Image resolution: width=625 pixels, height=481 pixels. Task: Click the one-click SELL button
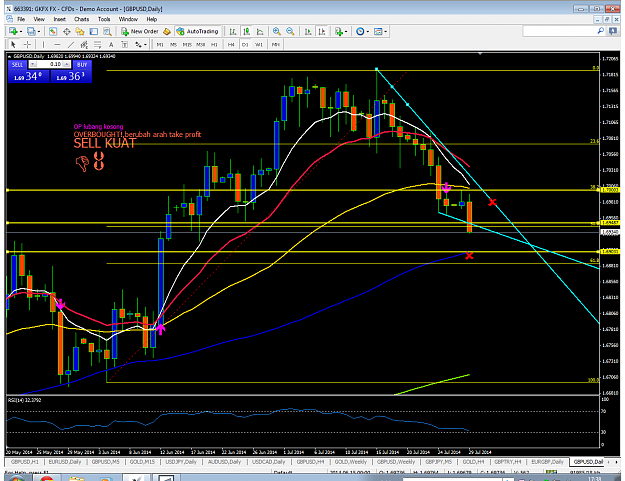[18, 65]
